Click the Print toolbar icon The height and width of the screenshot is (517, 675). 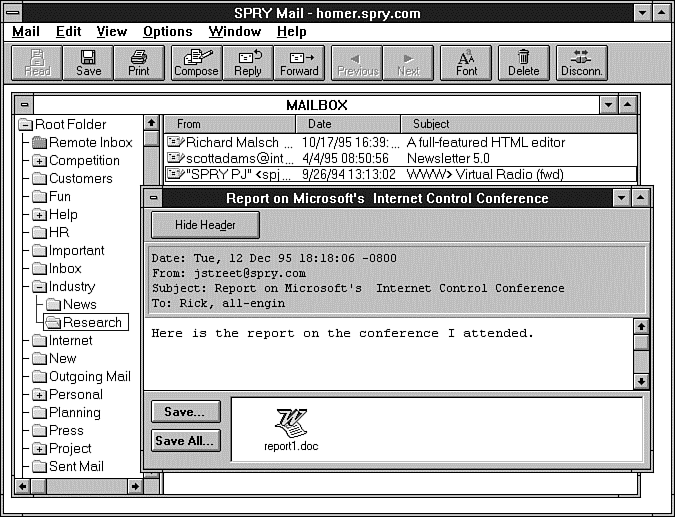139,63
